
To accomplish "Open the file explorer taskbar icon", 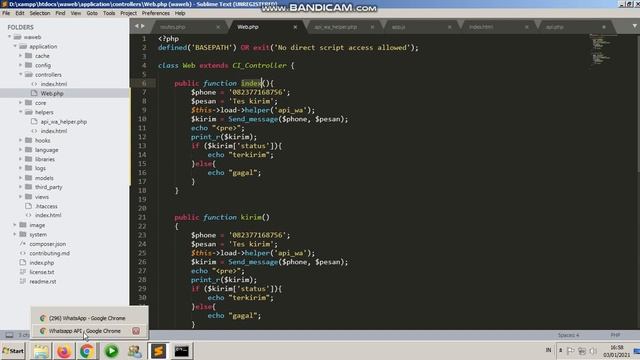I will coord(41,351).
